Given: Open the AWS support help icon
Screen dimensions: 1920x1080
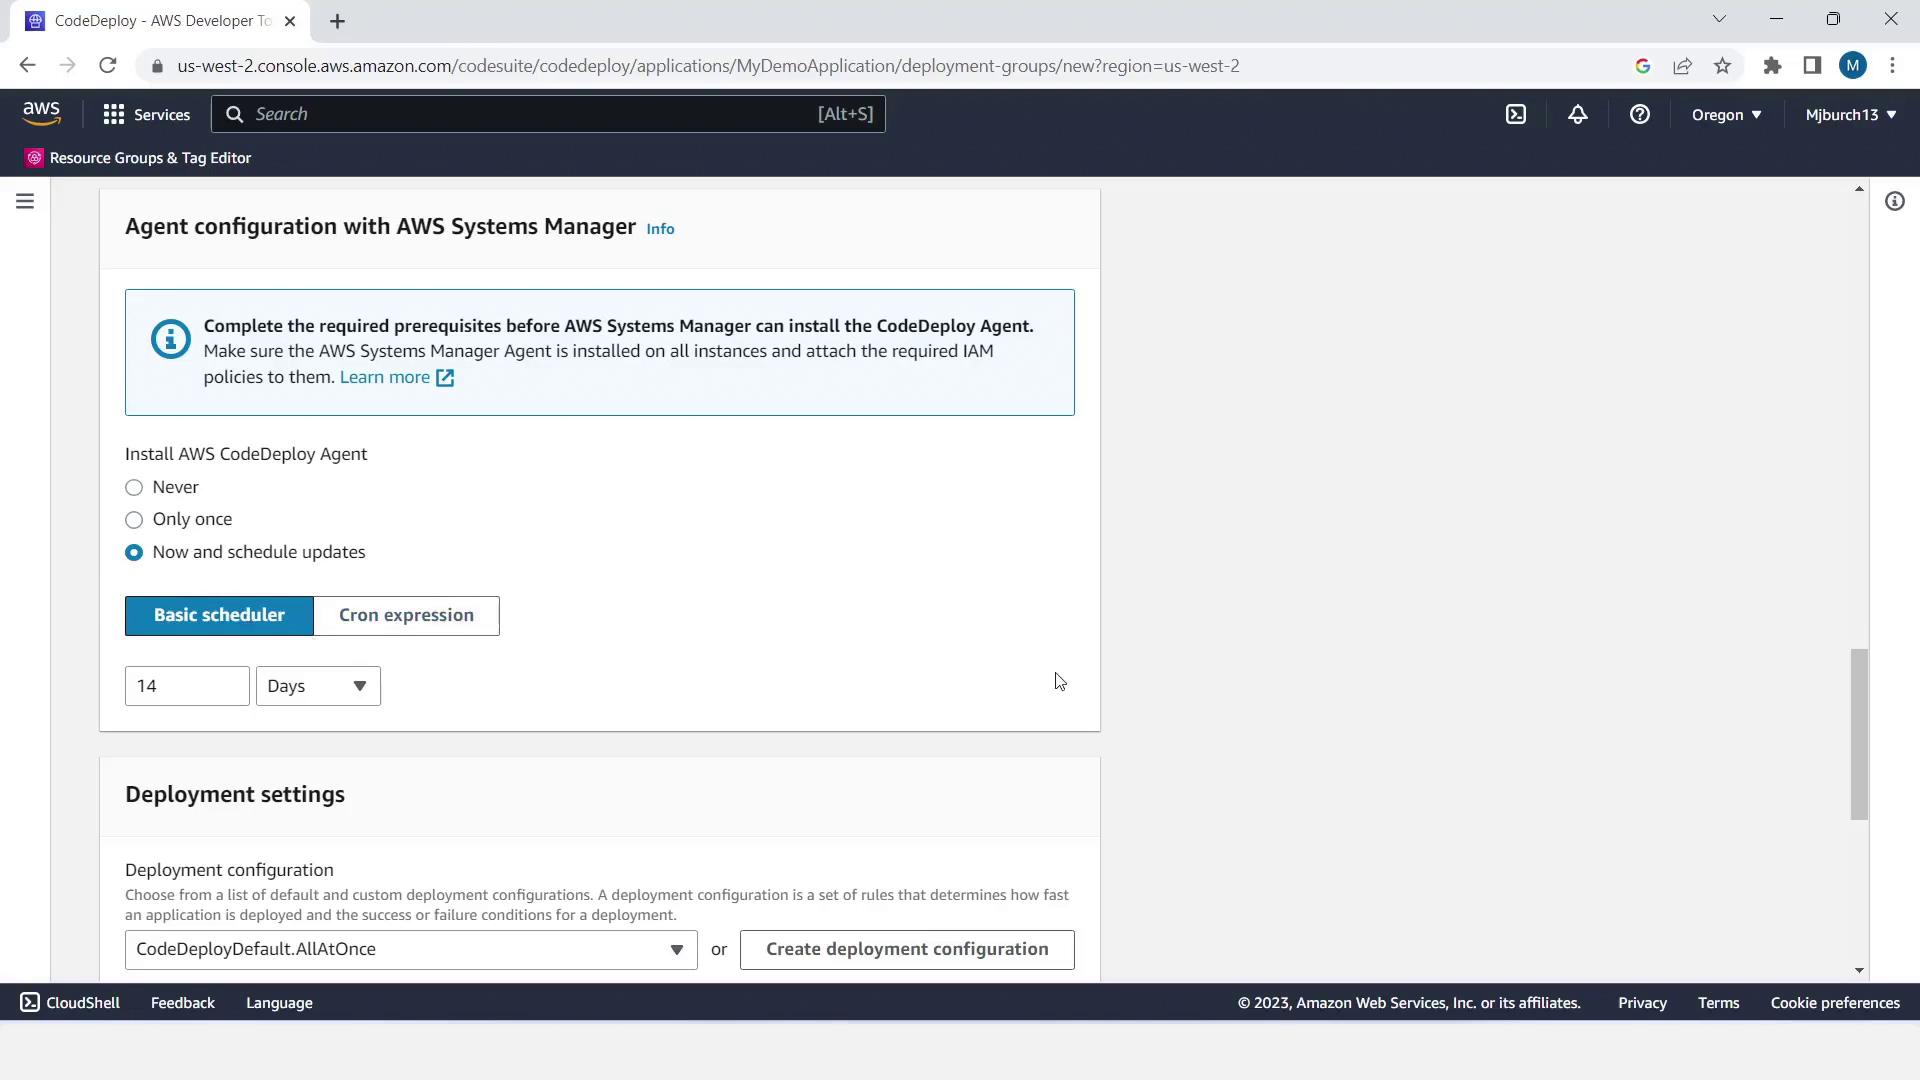Looking at the screenshot, I should coord(1639,114).
